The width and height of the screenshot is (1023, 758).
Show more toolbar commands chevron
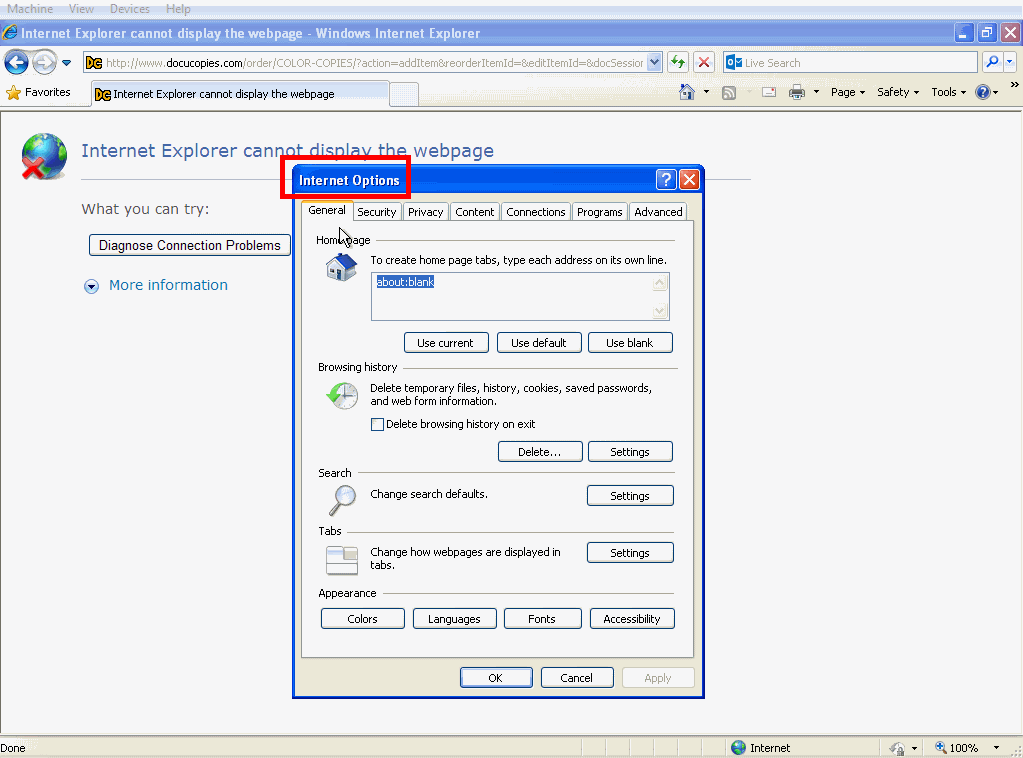click(1014, 84)
